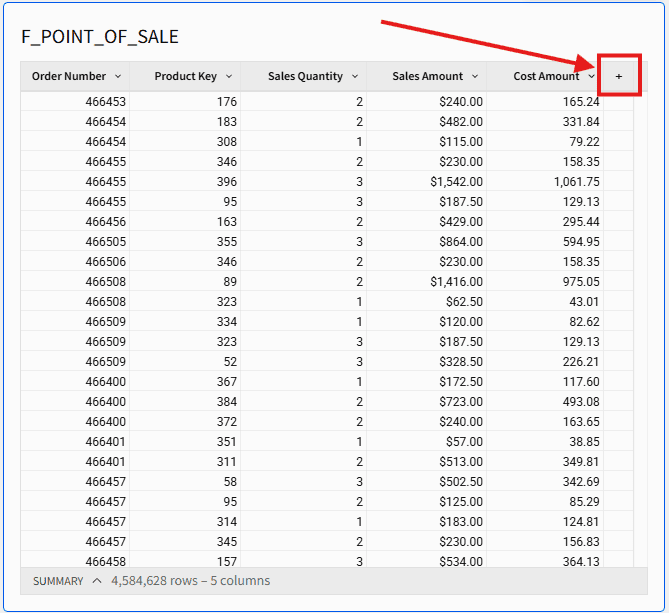Screen dimensions: 669x613
Task: Open the Cost Amount column menu arrow
Action: click(x=592, y=76)
